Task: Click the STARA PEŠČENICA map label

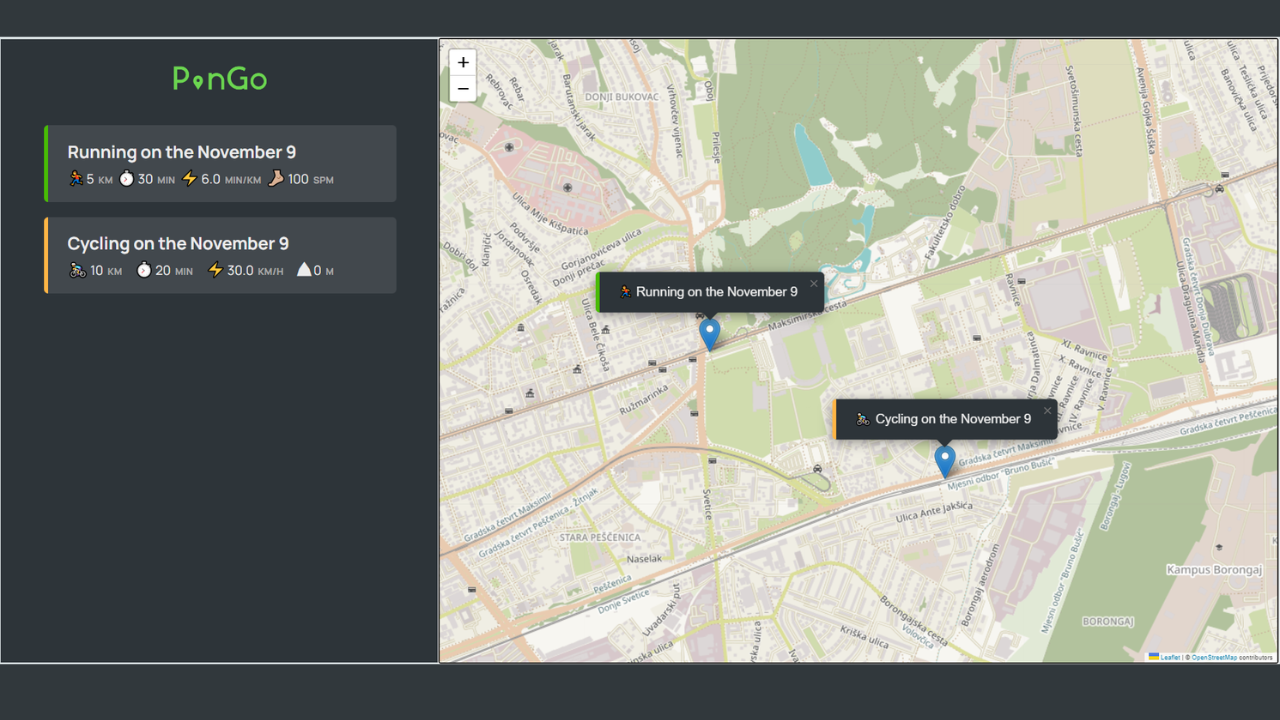Action: tap(600, 537)
